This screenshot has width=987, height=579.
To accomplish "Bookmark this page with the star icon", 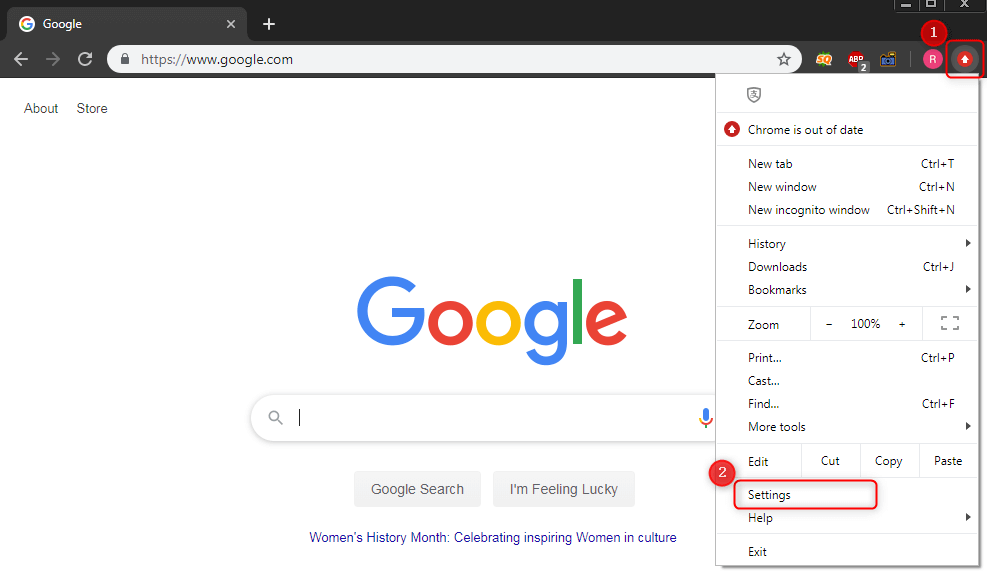I will coord(784,59).
